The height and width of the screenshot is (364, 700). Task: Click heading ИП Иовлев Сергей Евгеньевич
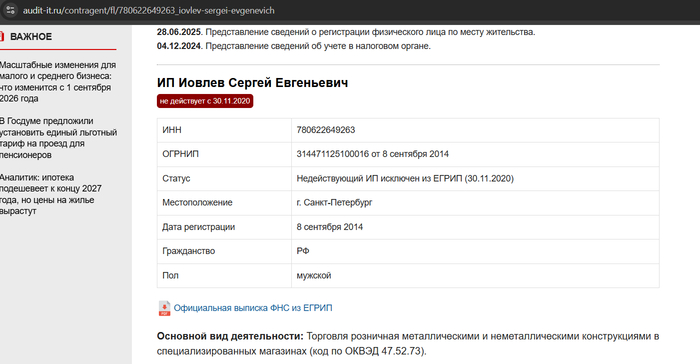tap(252, 83)
